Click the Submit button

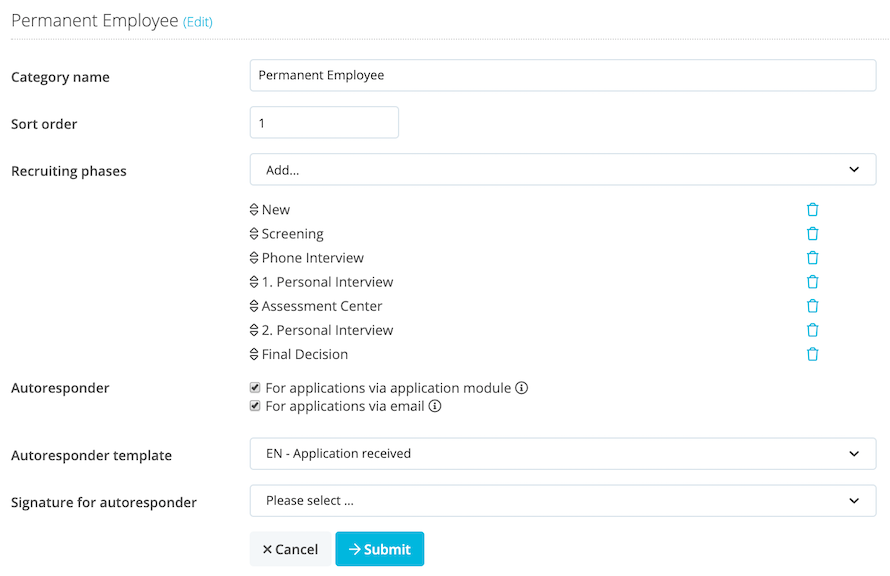pyautogui.click(x=379, y=549)
